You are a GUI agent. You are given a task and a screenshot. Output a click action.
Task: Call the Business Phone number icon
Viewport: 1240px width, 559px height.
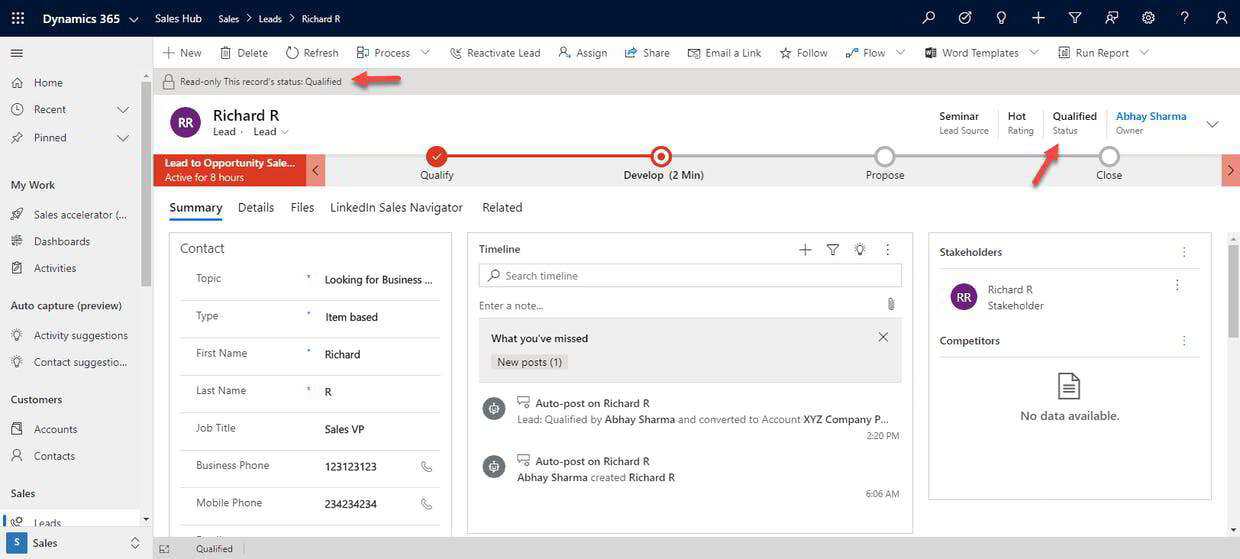426,467
